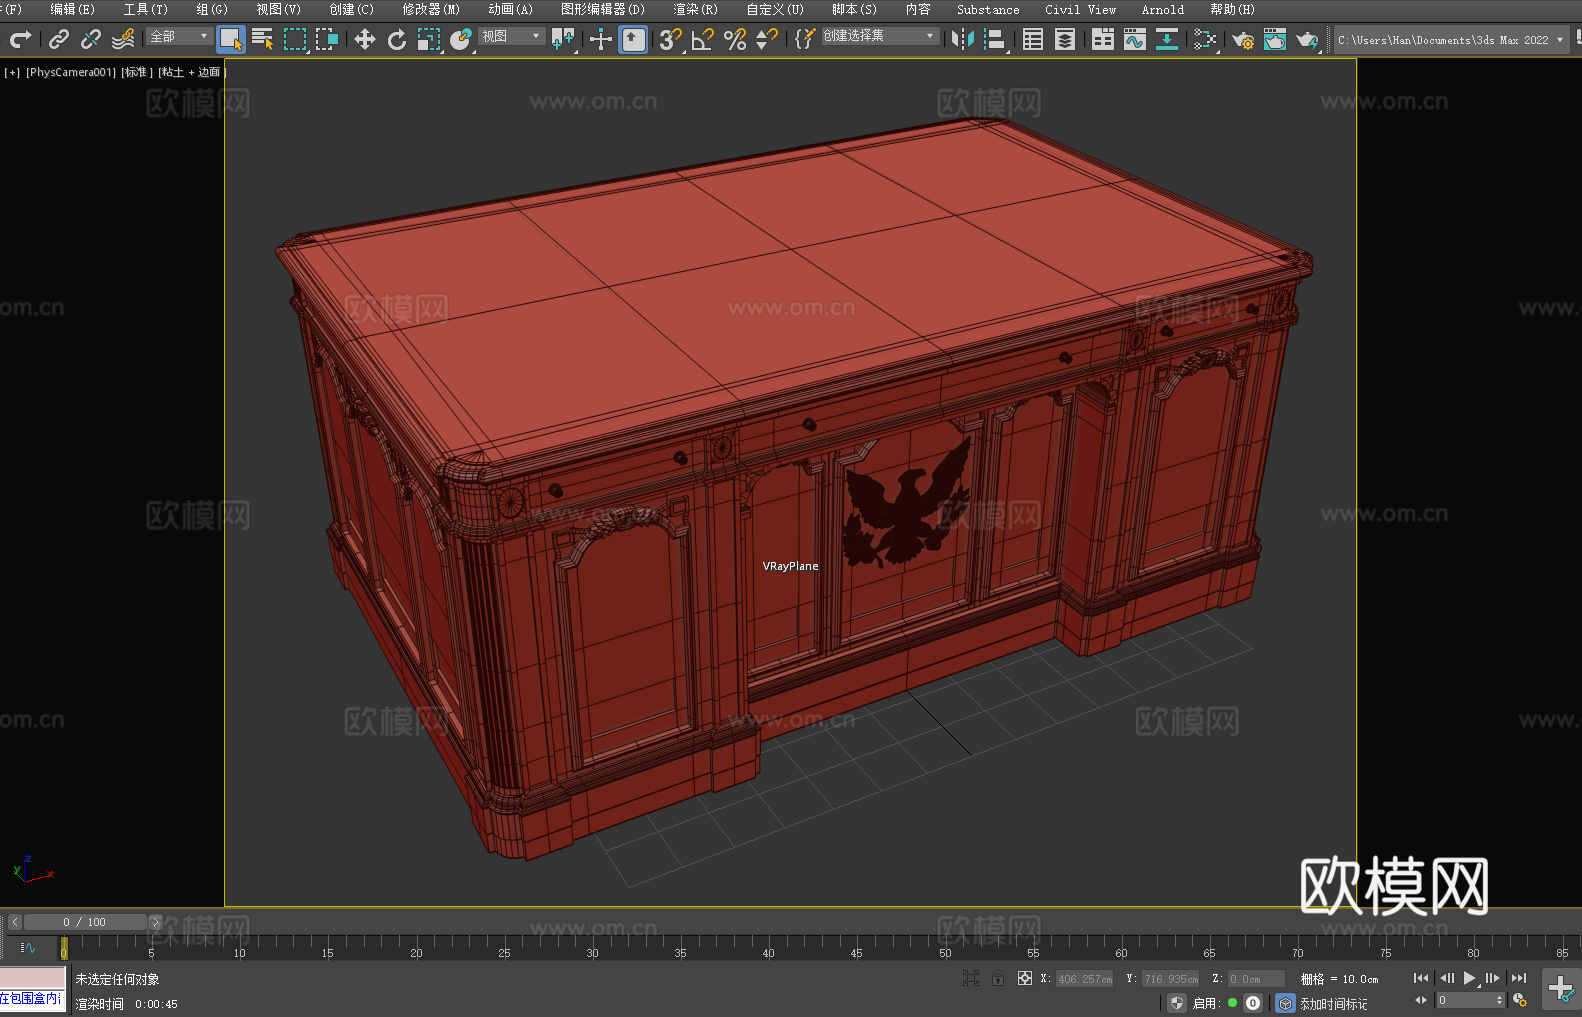Image resolution: width=1582 pixels, height=1017 pixels.
Task: Click the [粘土 + 边面] viewport label
Action: click(x=192, y=73)
